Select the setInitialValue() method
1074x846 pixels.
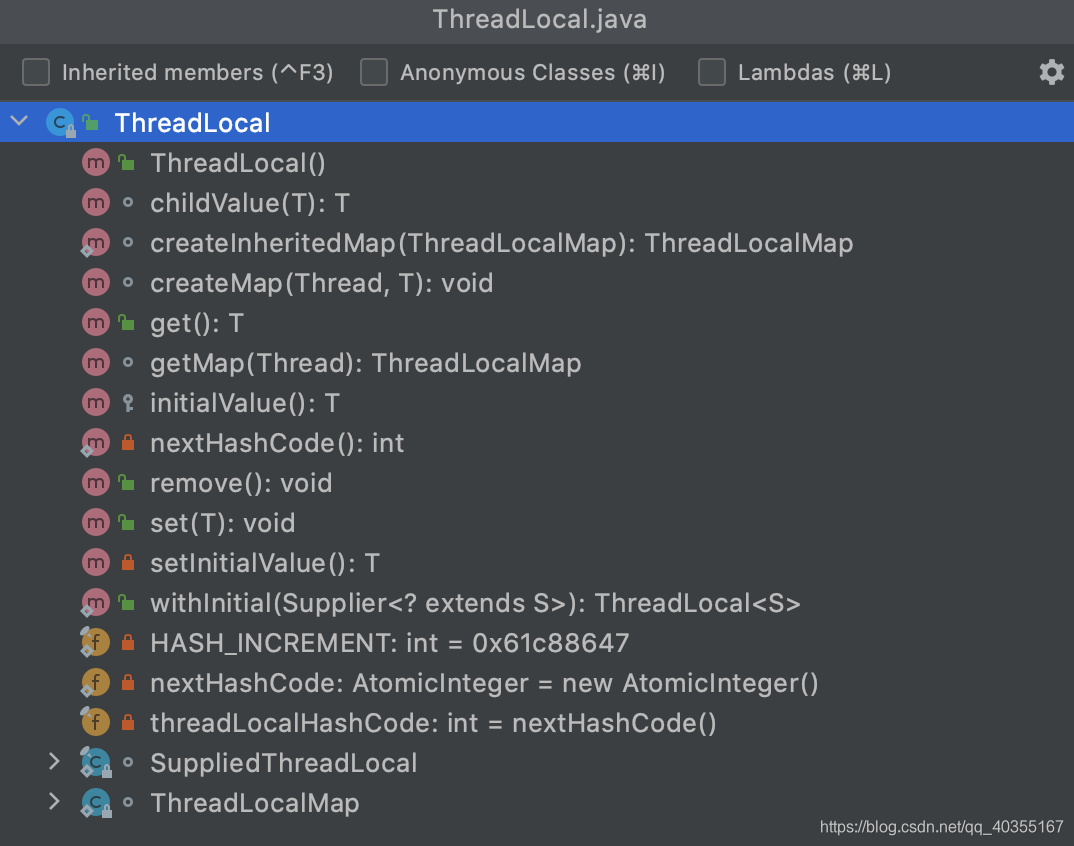pyautogui.click(x=264, y=562)
